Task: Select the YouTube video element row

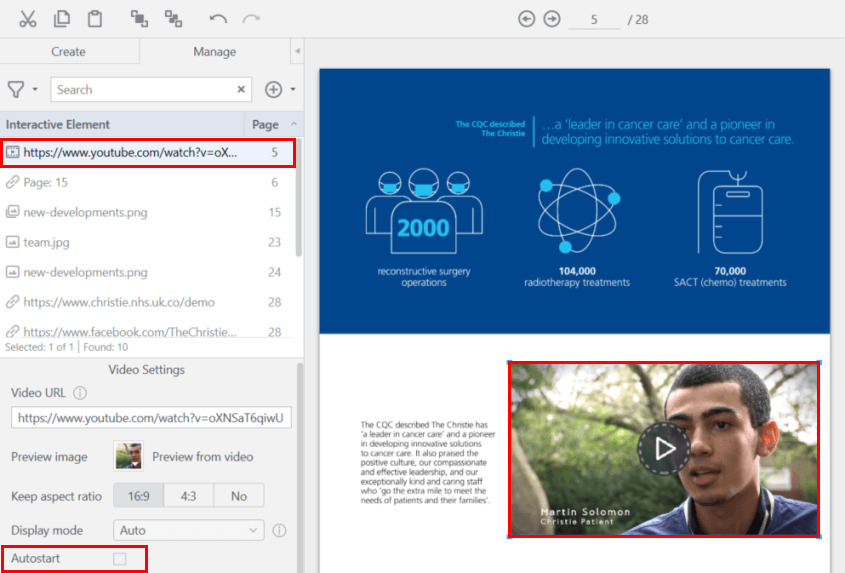Action: tap(148, 153)
